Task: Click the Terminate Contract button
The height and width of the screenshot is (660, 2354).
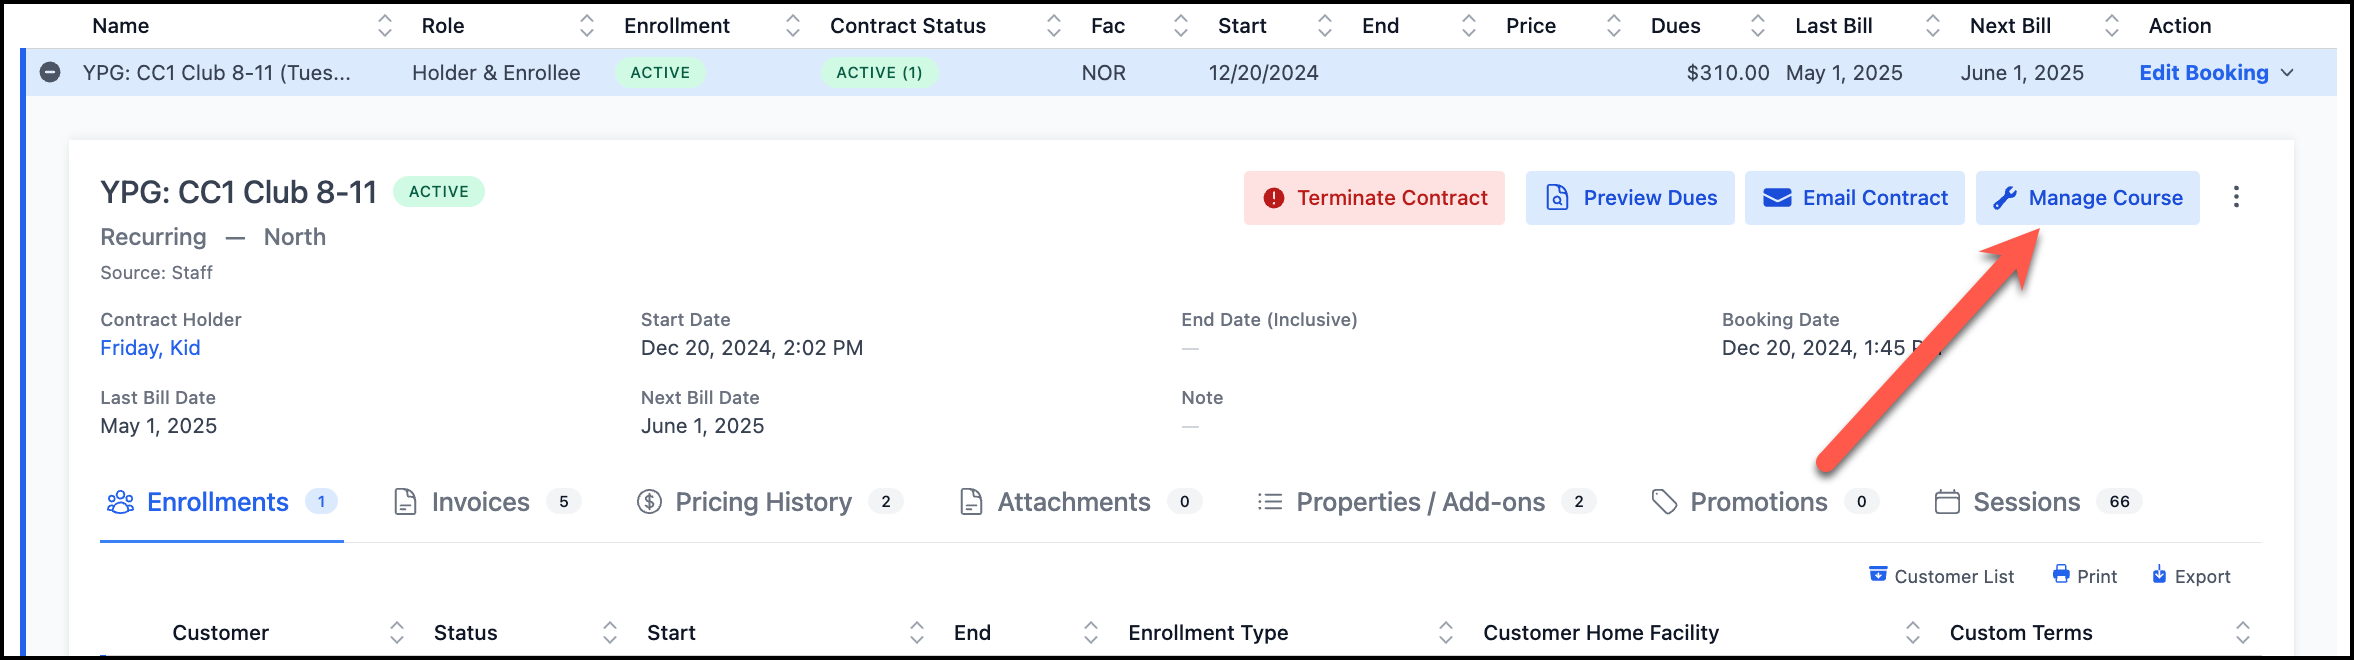Action: (x=1374, y=198)
